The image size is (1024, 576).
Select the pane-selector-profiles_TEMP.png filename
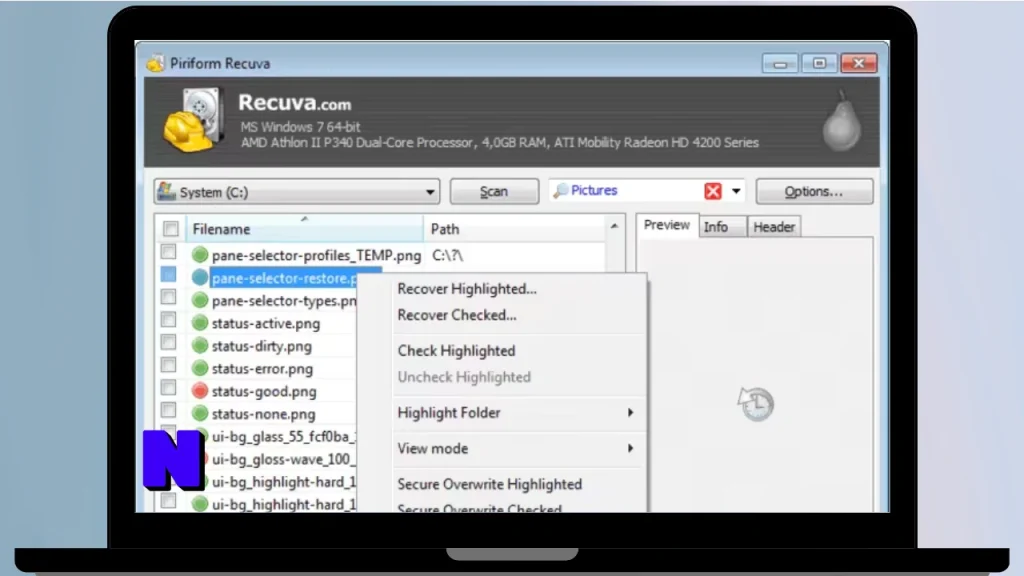point(316,255)
